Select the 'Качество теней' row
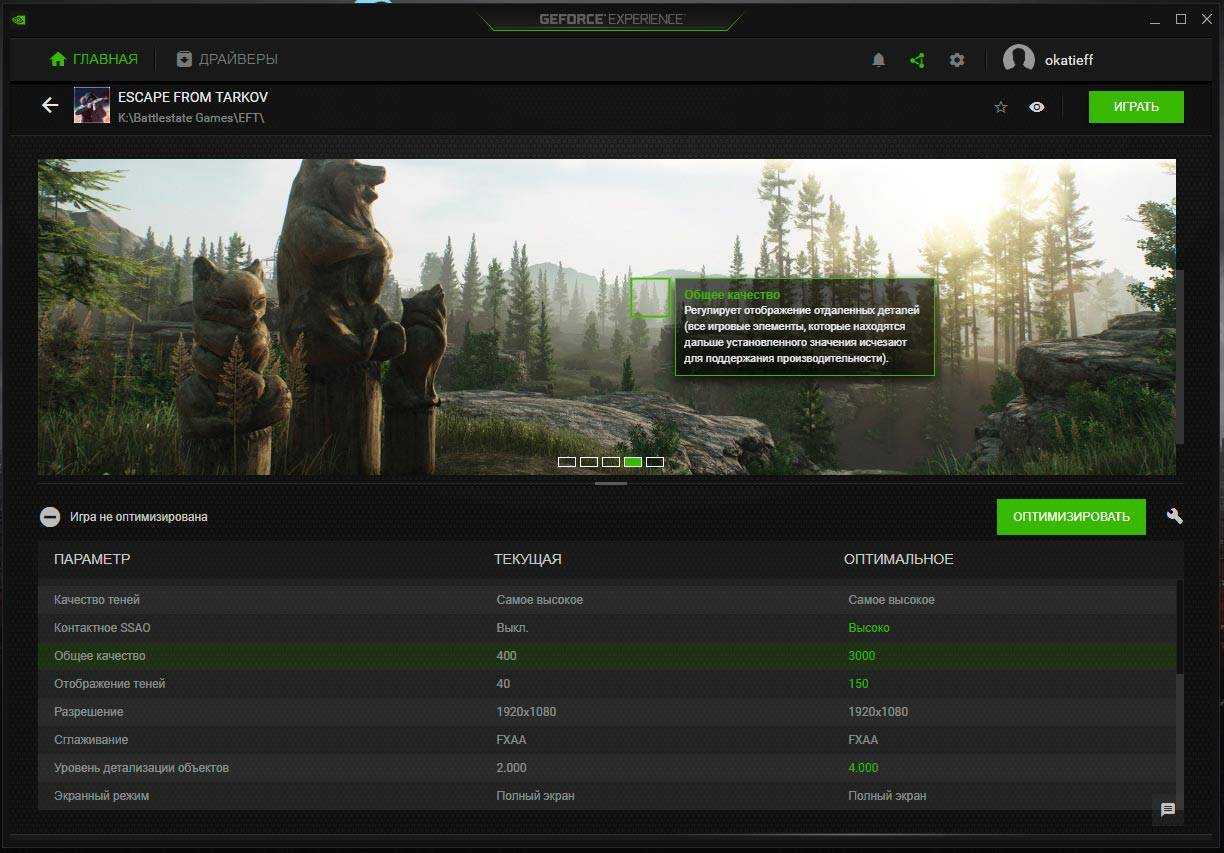The image size is (1224, 853). (607, 600)
